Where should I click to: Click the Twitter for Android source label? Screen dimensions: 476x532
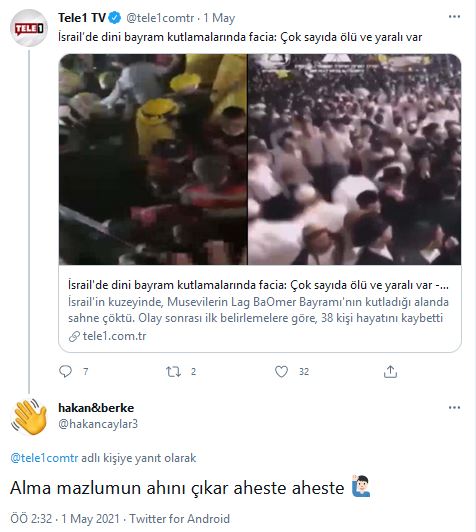pyautogui.click(x=179, y=519)
